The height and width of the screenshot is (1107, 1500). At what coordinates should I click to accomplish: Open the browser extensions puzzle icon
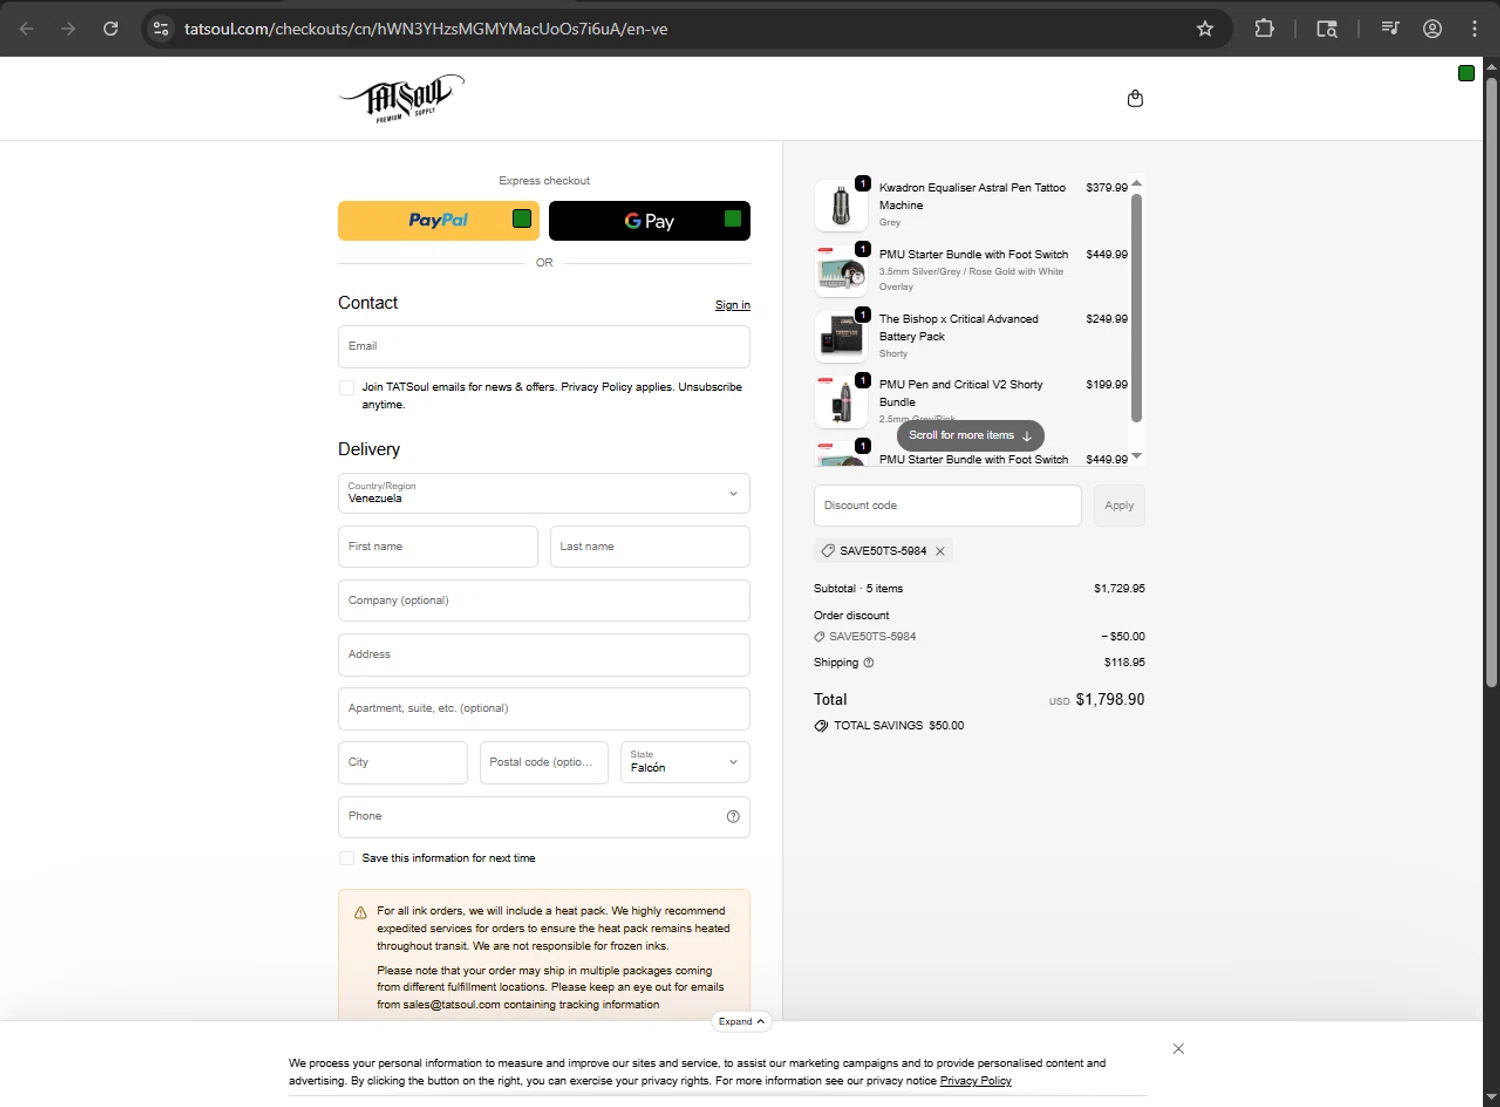(1264, 29)
